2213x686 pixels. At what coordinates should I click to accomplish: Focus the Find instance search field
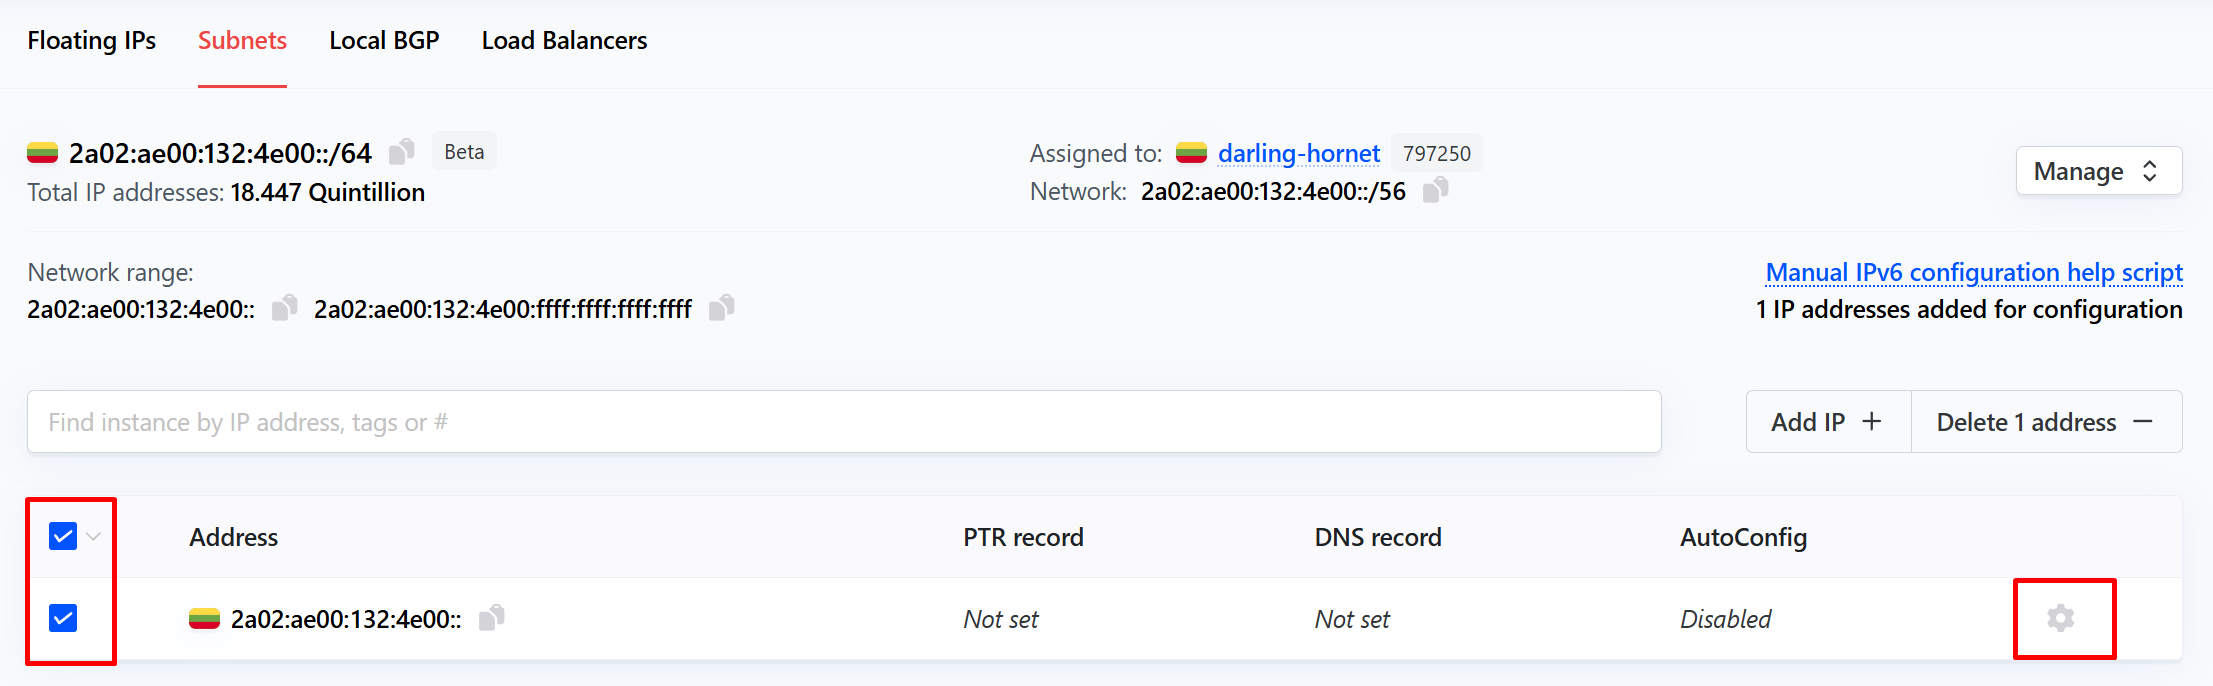point(843,422)
